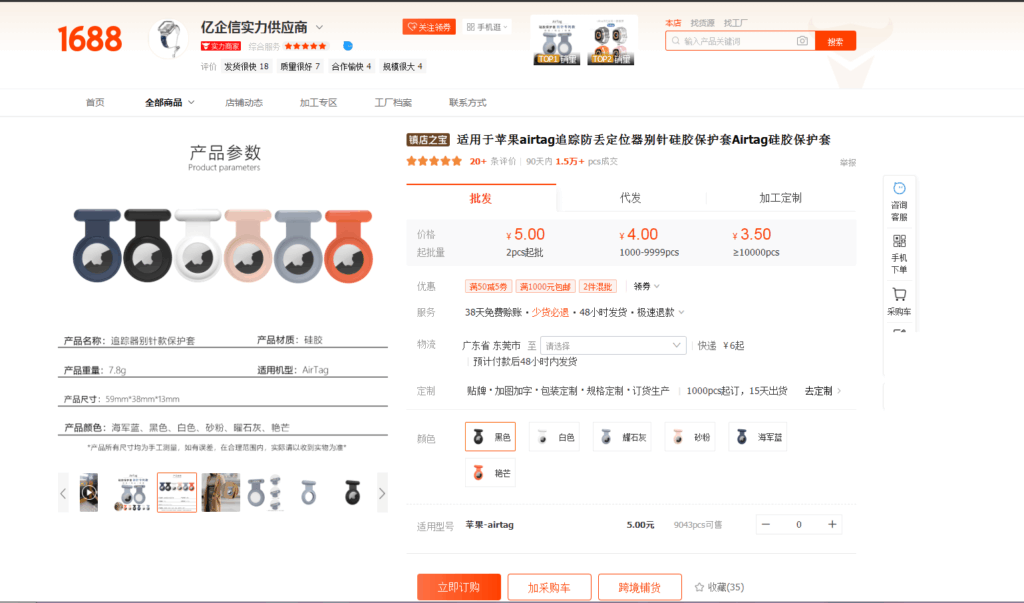Open the 请选择 destination dropdown
The height and width of the screenshot is (603, 1024).
point(613,346)
